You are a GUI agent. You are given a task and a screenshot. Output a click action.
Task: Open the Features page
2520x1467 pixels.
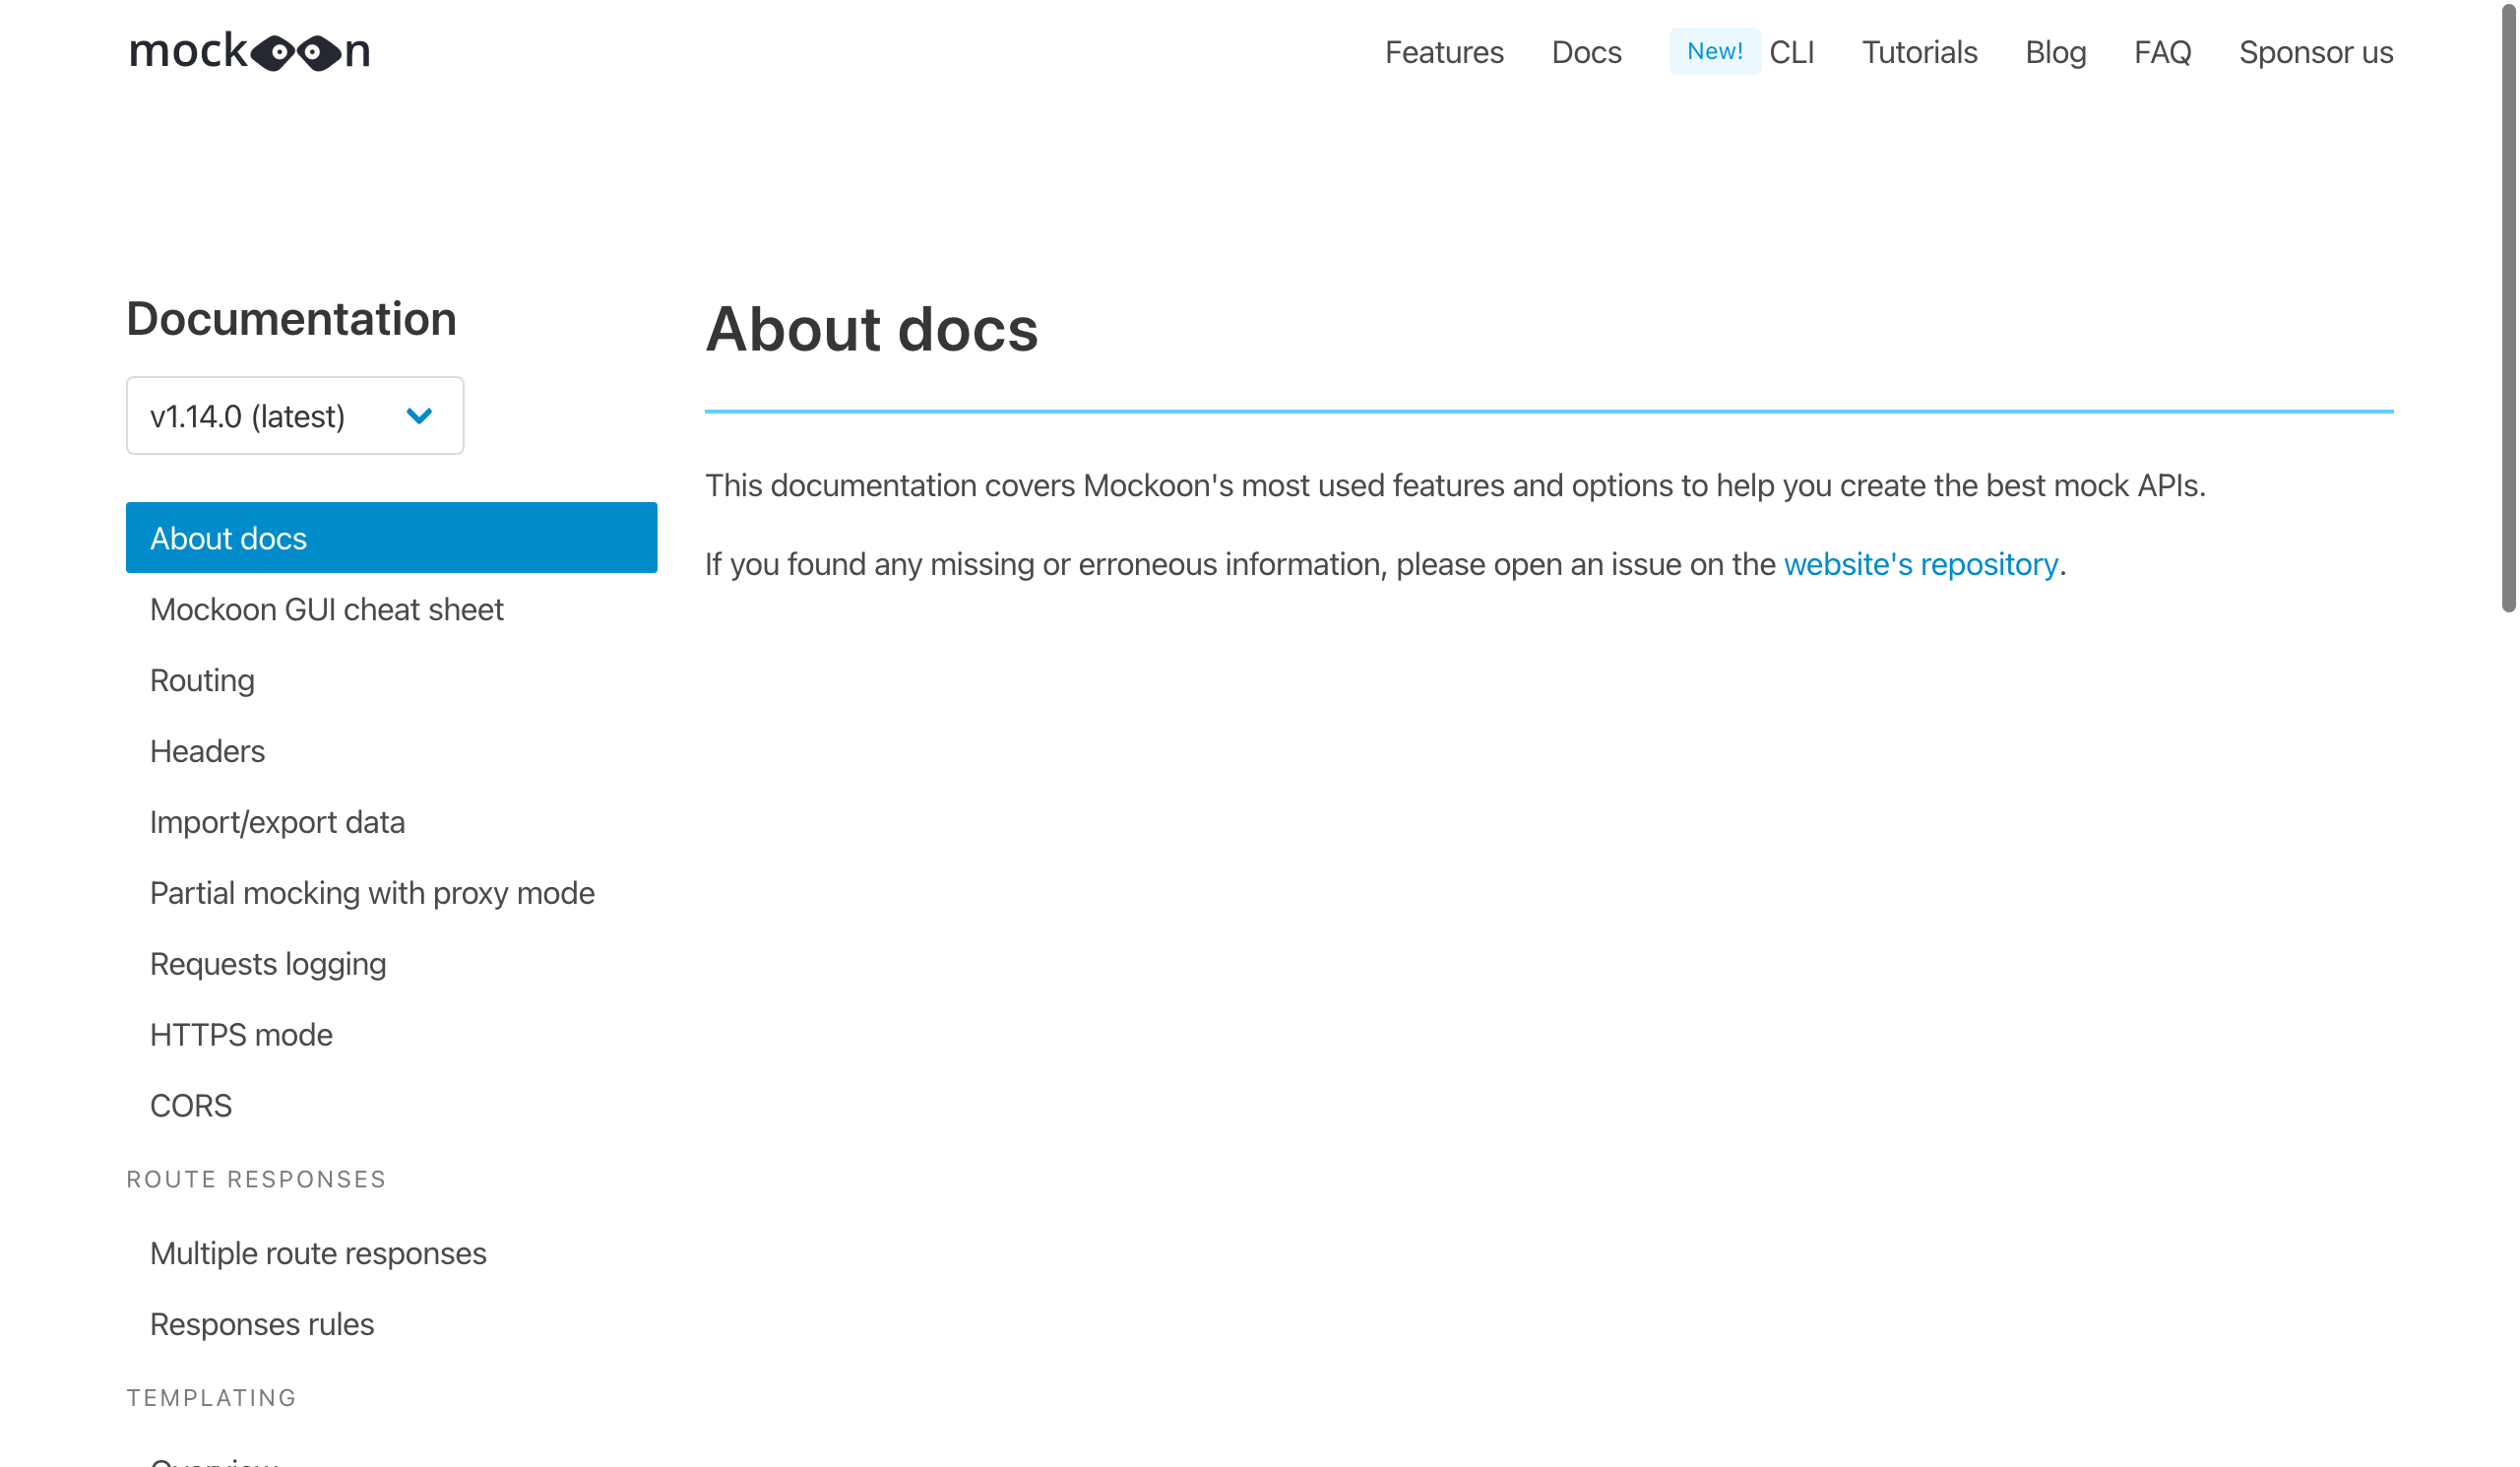pos(1444,52)
